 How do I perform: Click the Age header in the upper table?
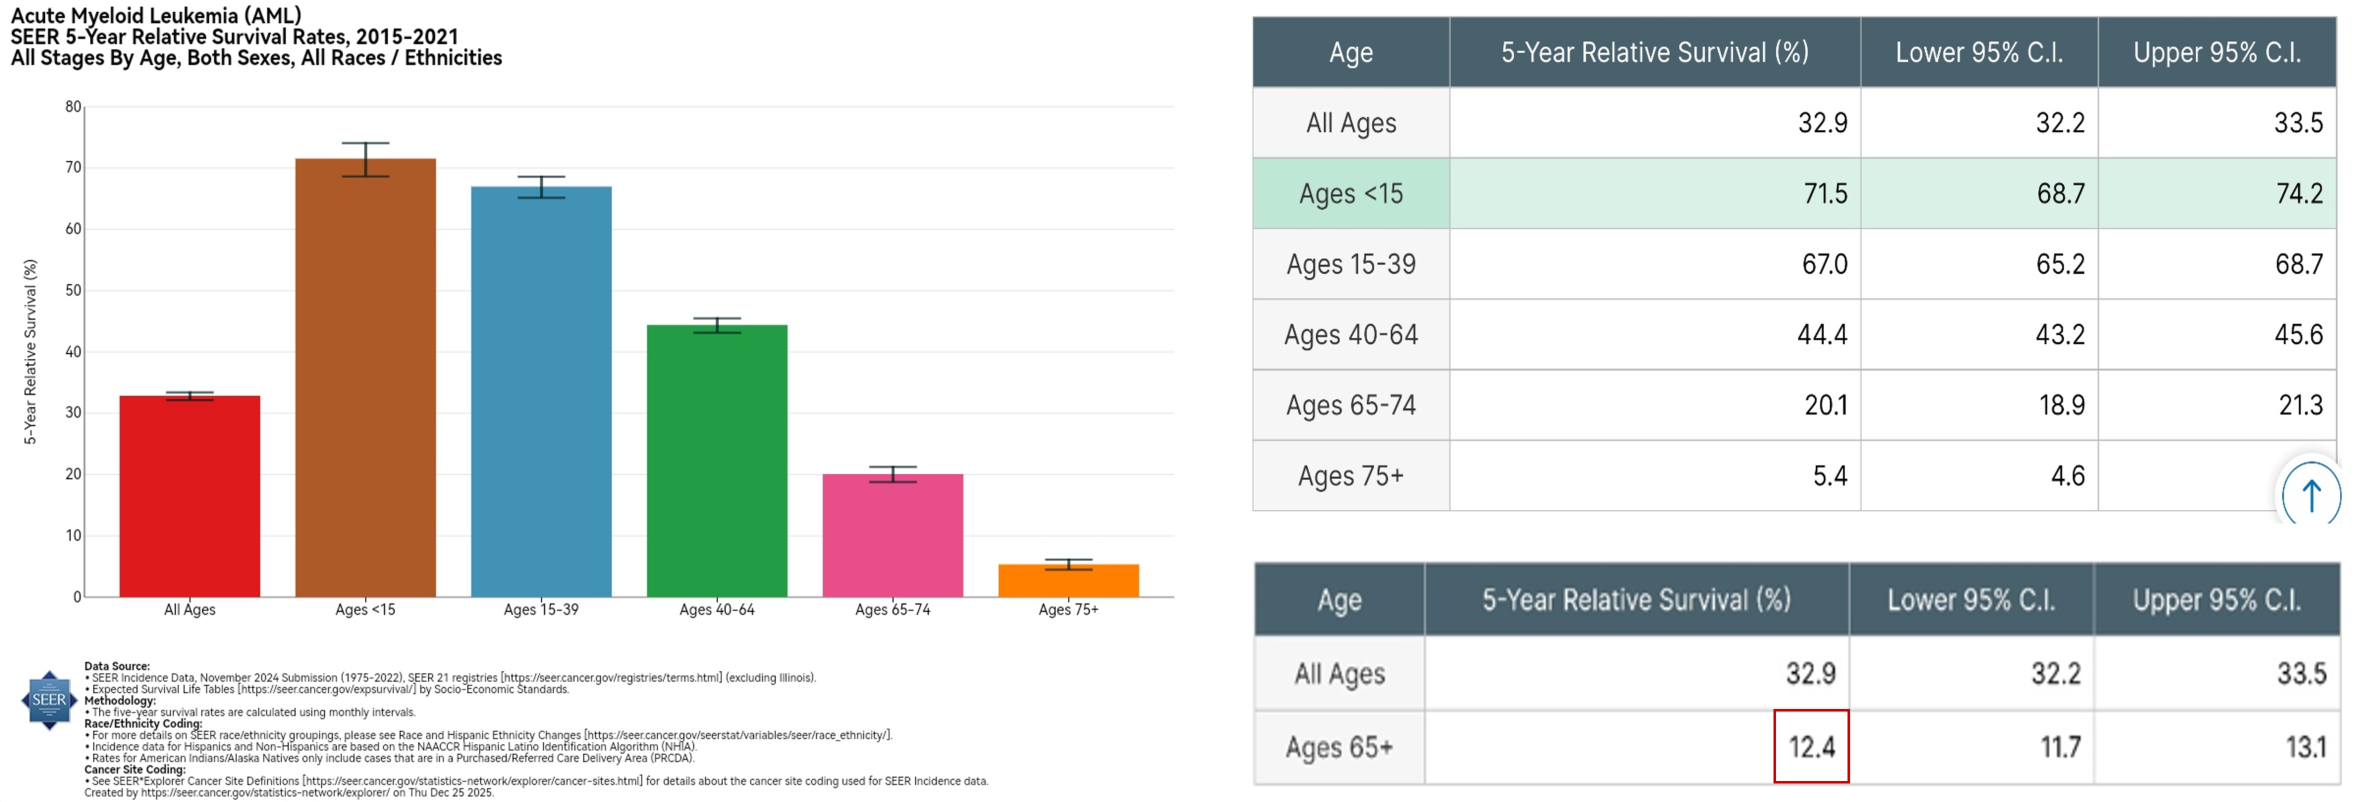point(1350,53)
